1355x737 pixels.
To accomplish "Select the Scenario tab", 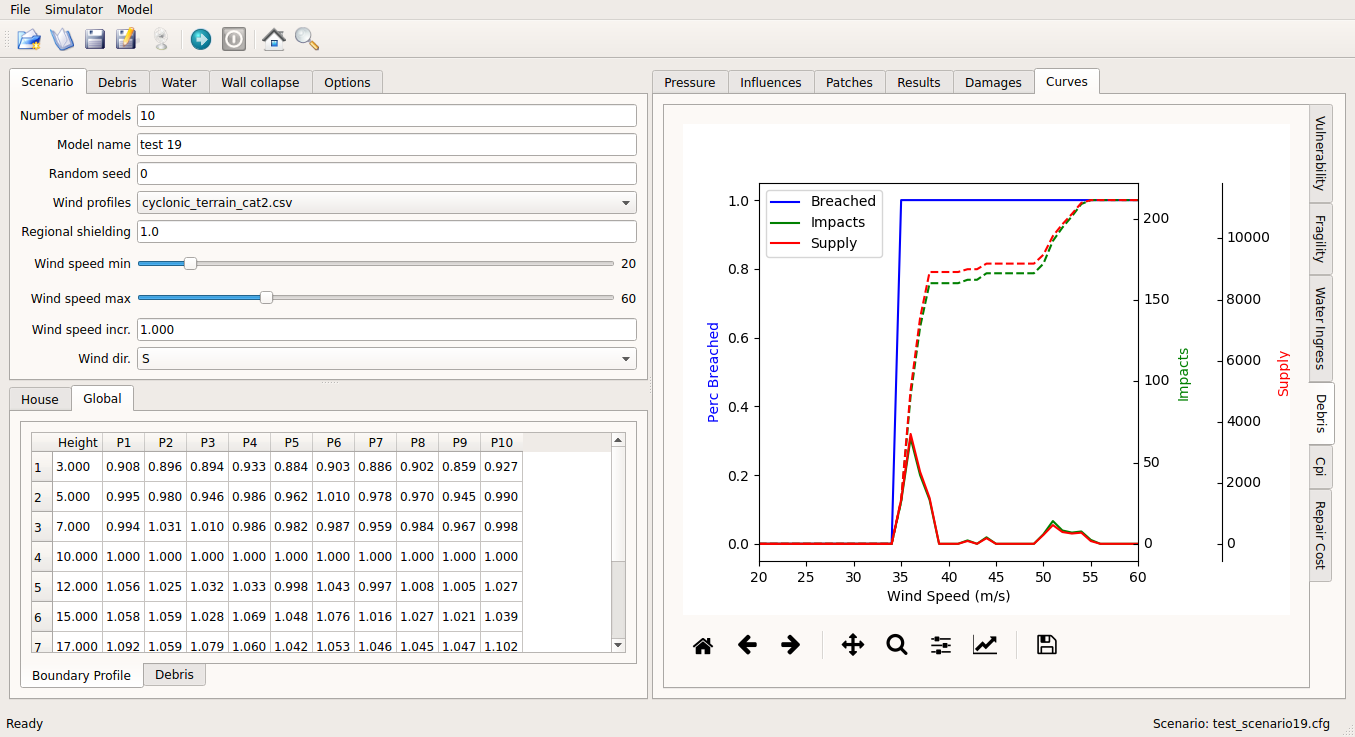I will [47, 81].
